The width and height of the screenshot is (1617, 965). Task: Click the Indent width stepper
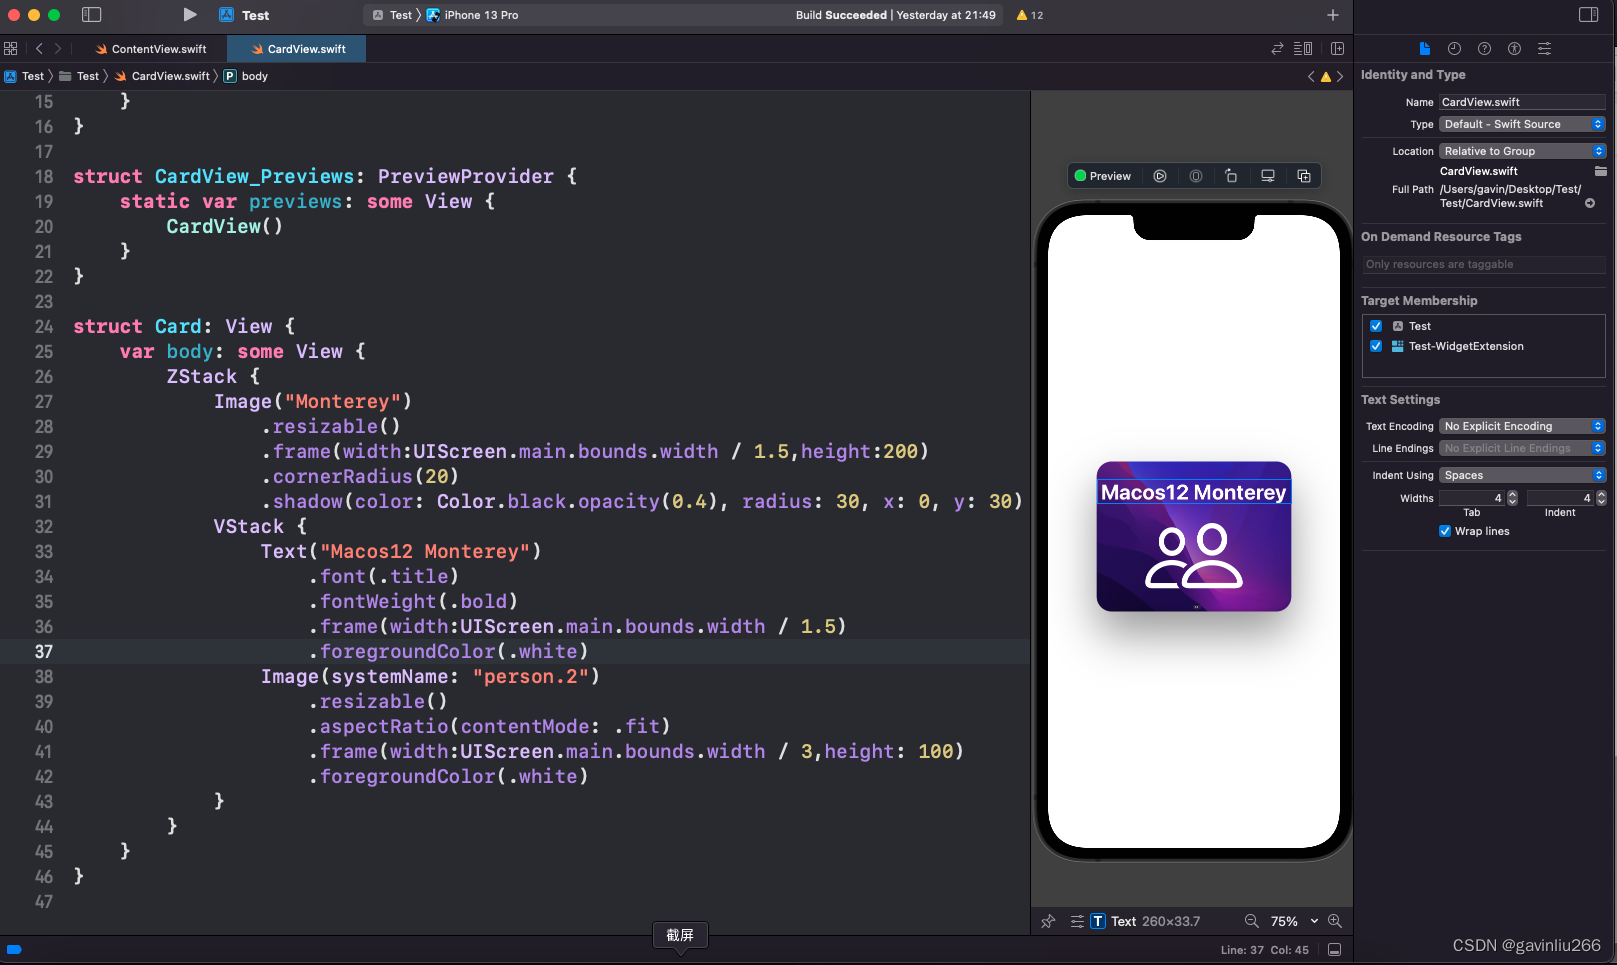click(1601, 498)
